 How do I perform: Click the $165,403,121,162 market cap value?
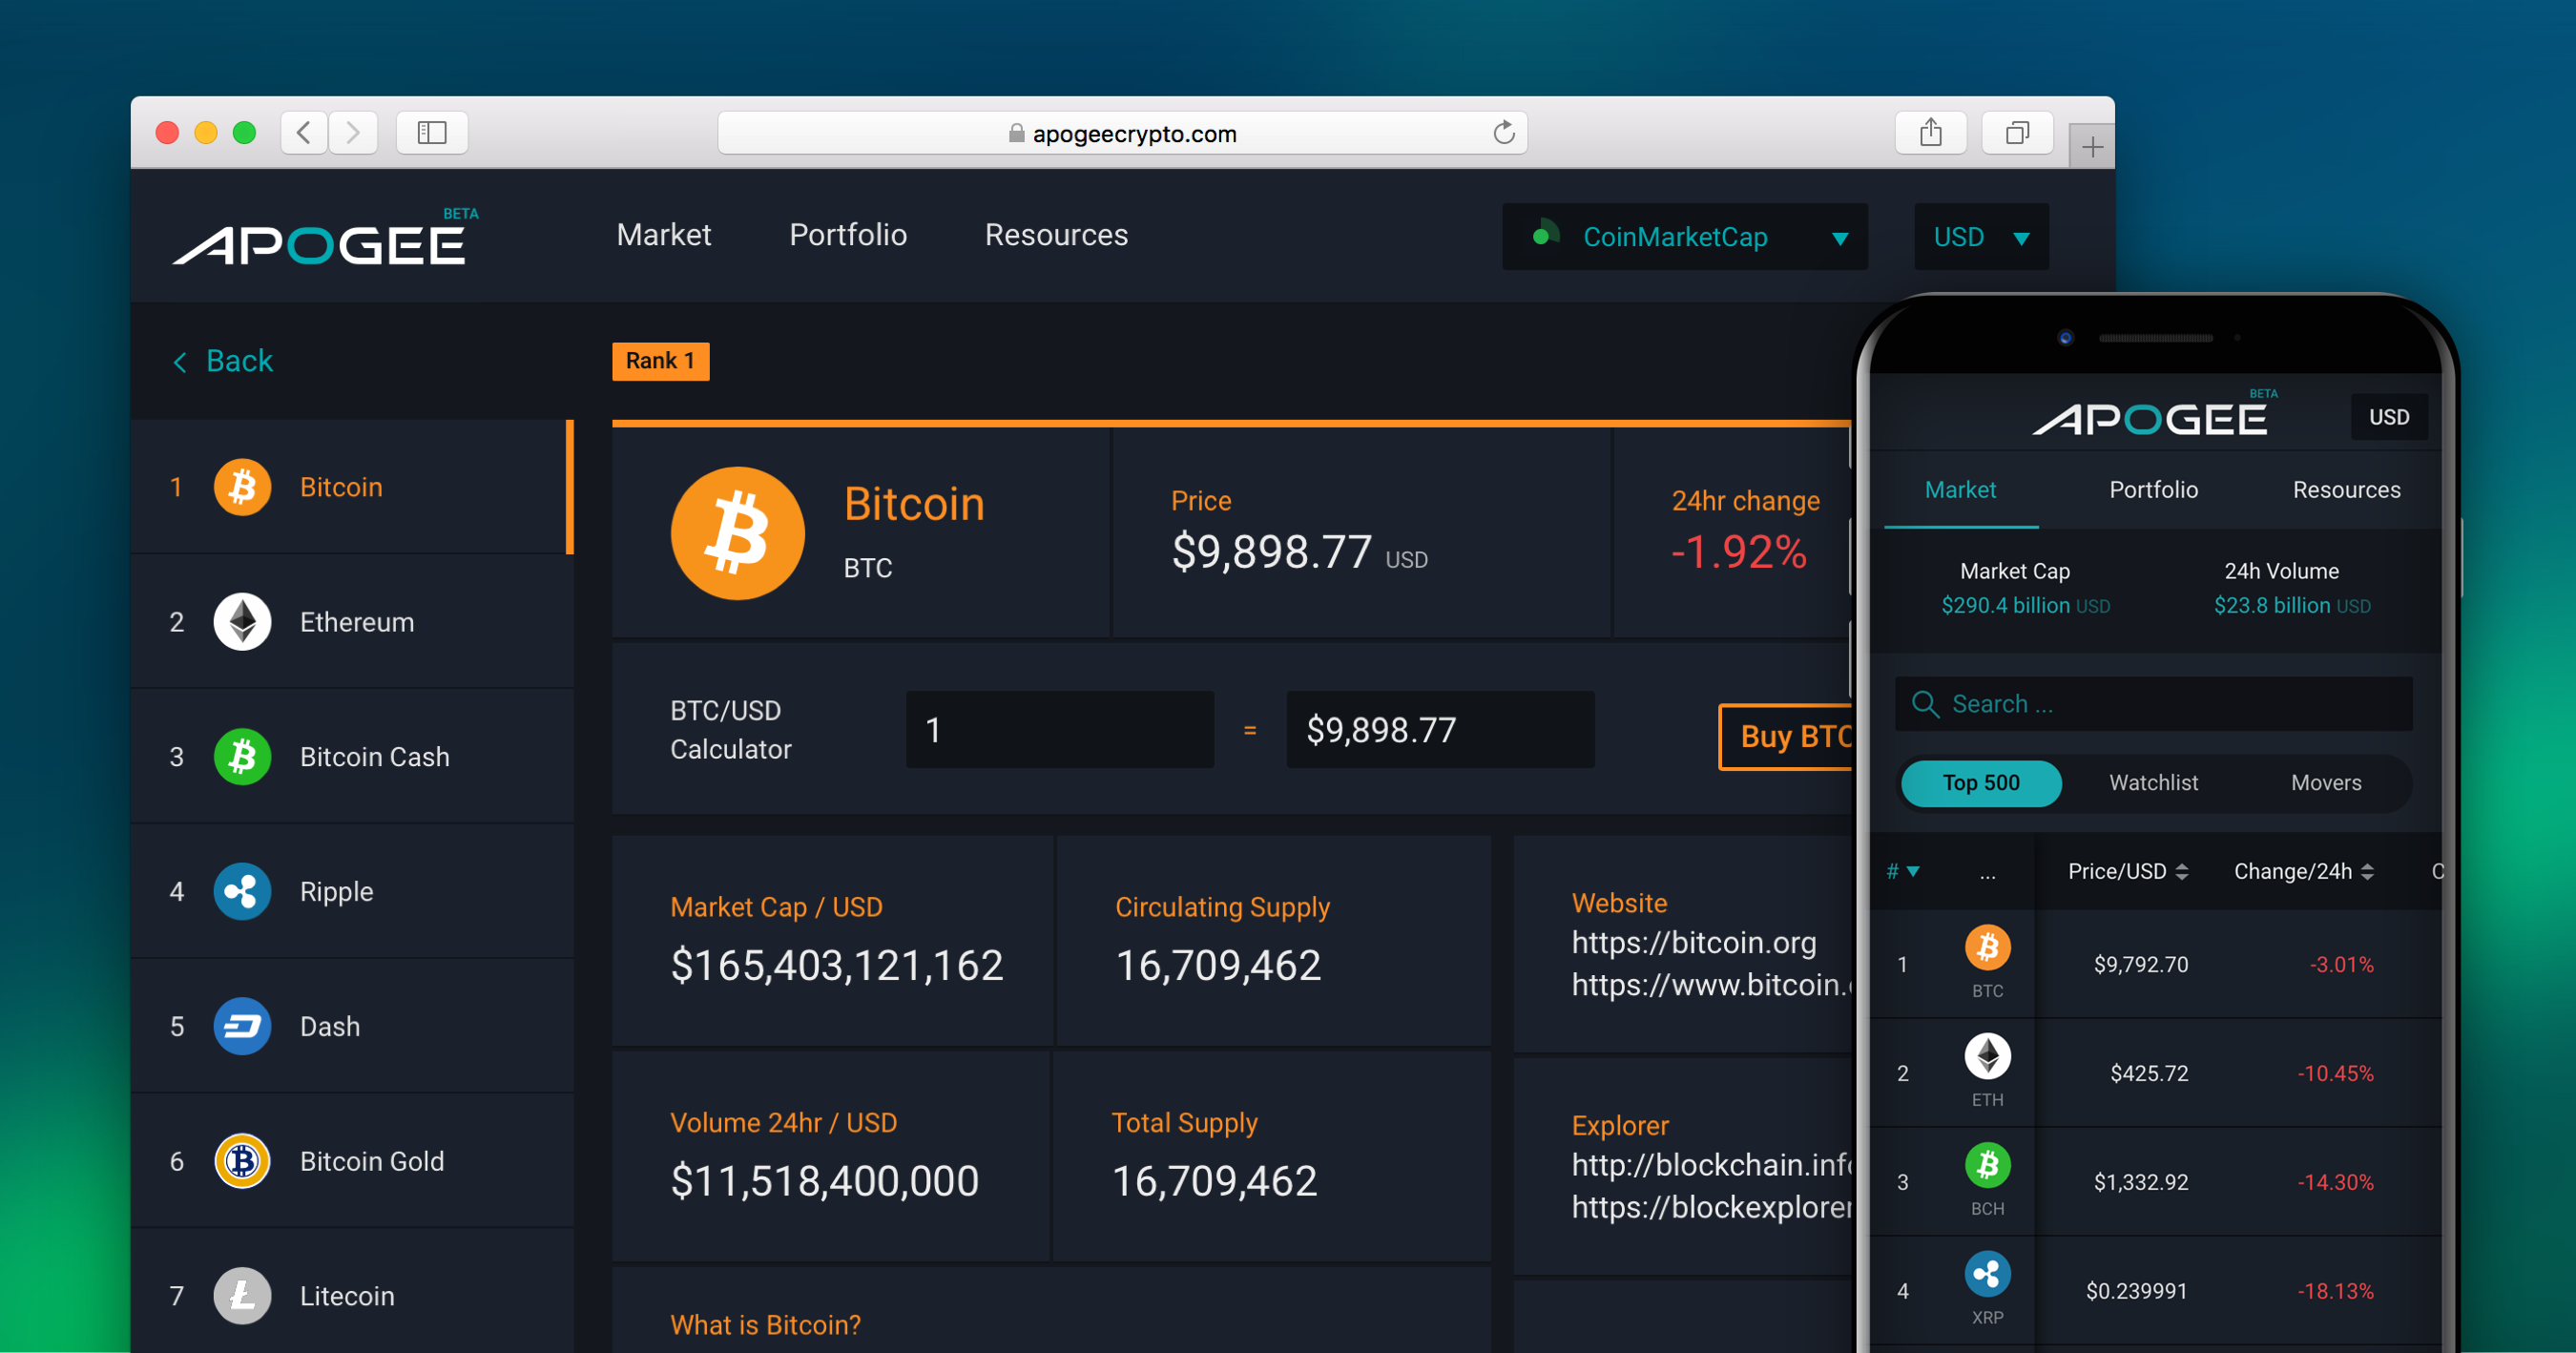(x=836, y=966)
